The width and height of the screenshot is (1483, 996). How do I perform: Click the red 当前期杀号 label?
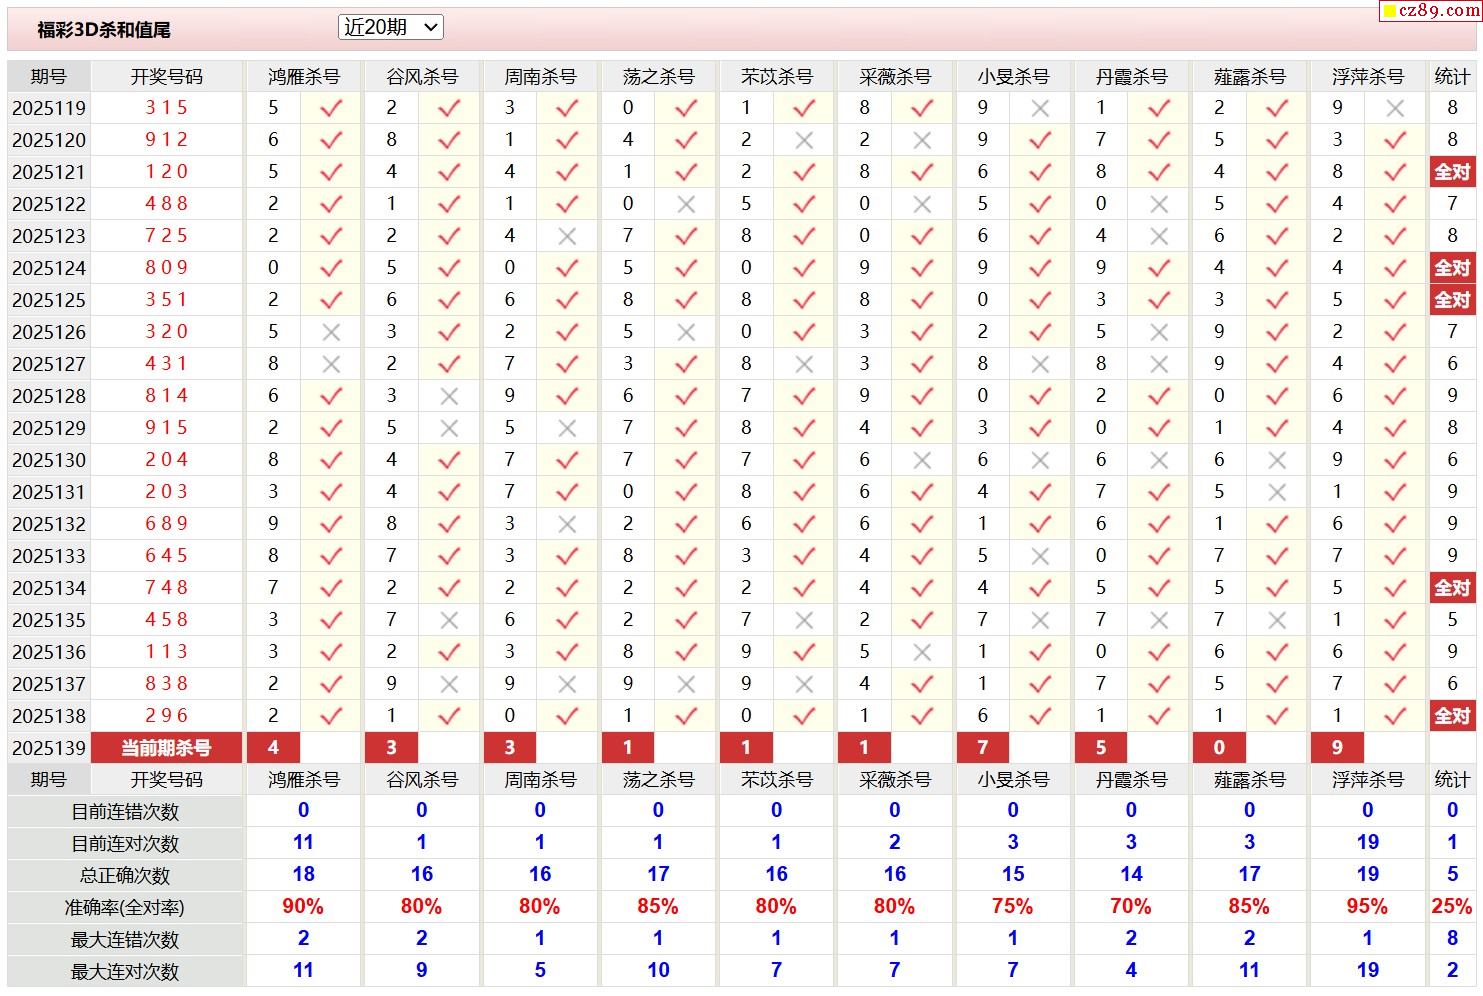click(166, 748)
